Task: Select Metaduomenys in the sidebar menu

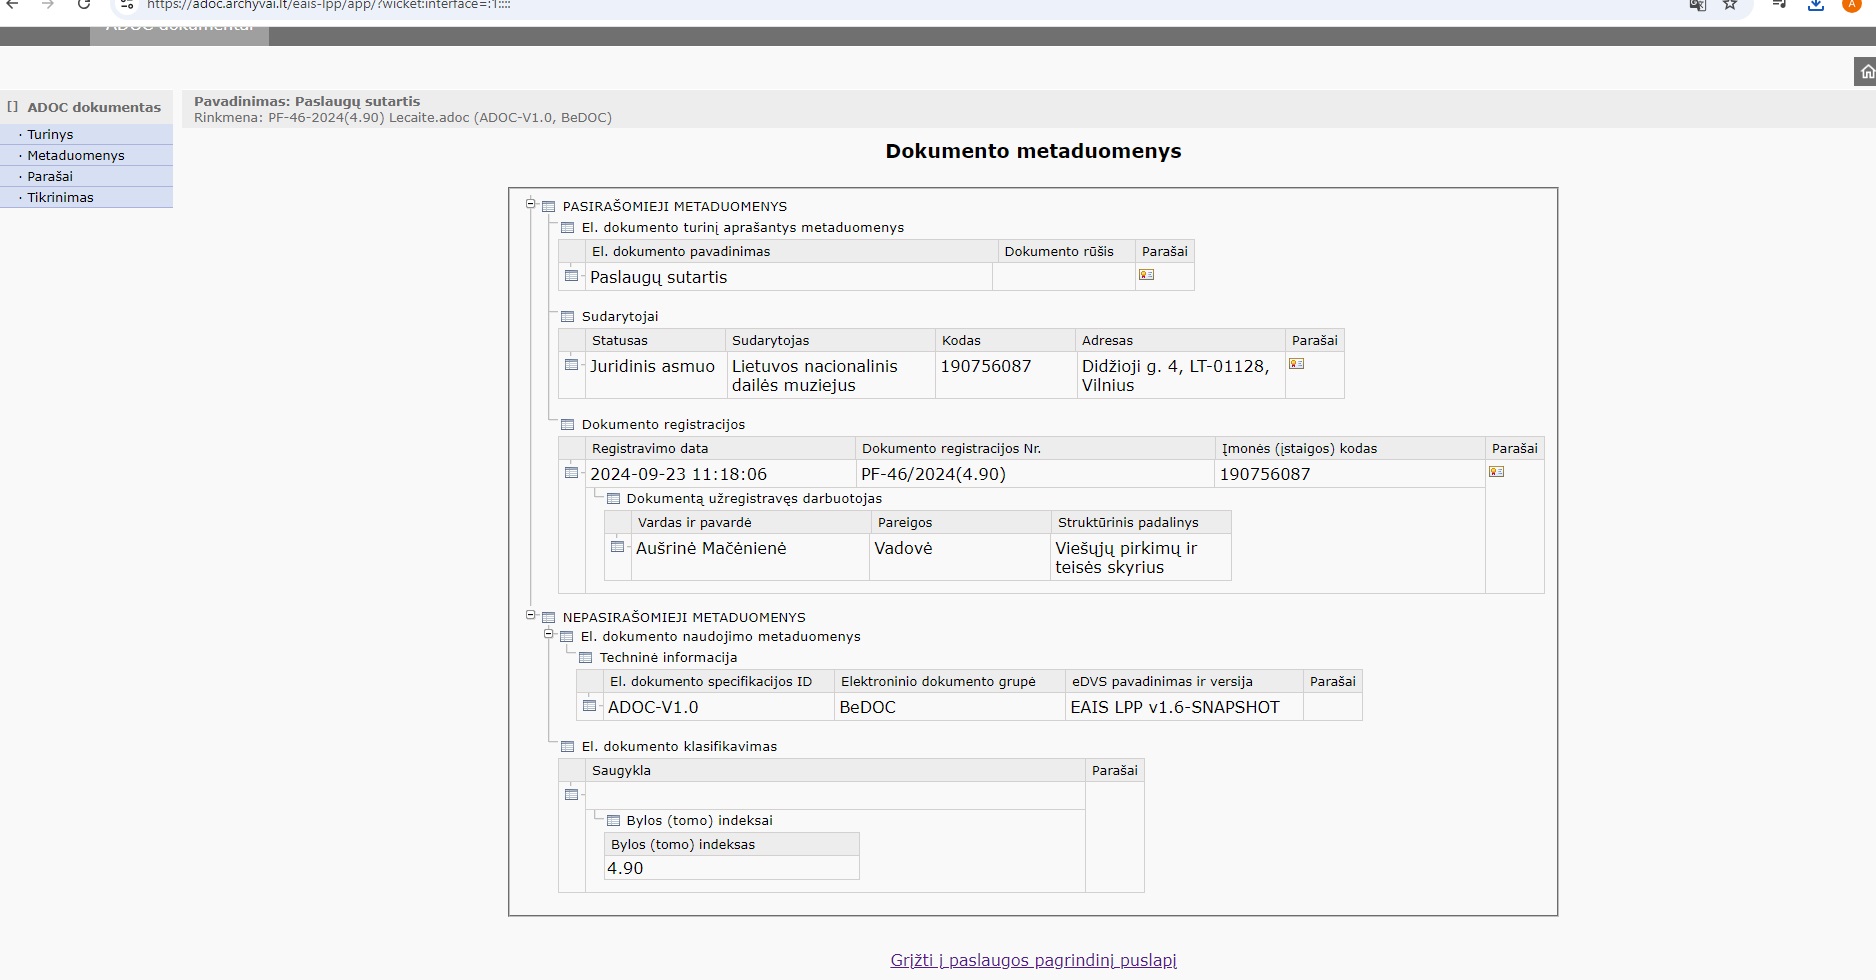Action: [76, 155]
